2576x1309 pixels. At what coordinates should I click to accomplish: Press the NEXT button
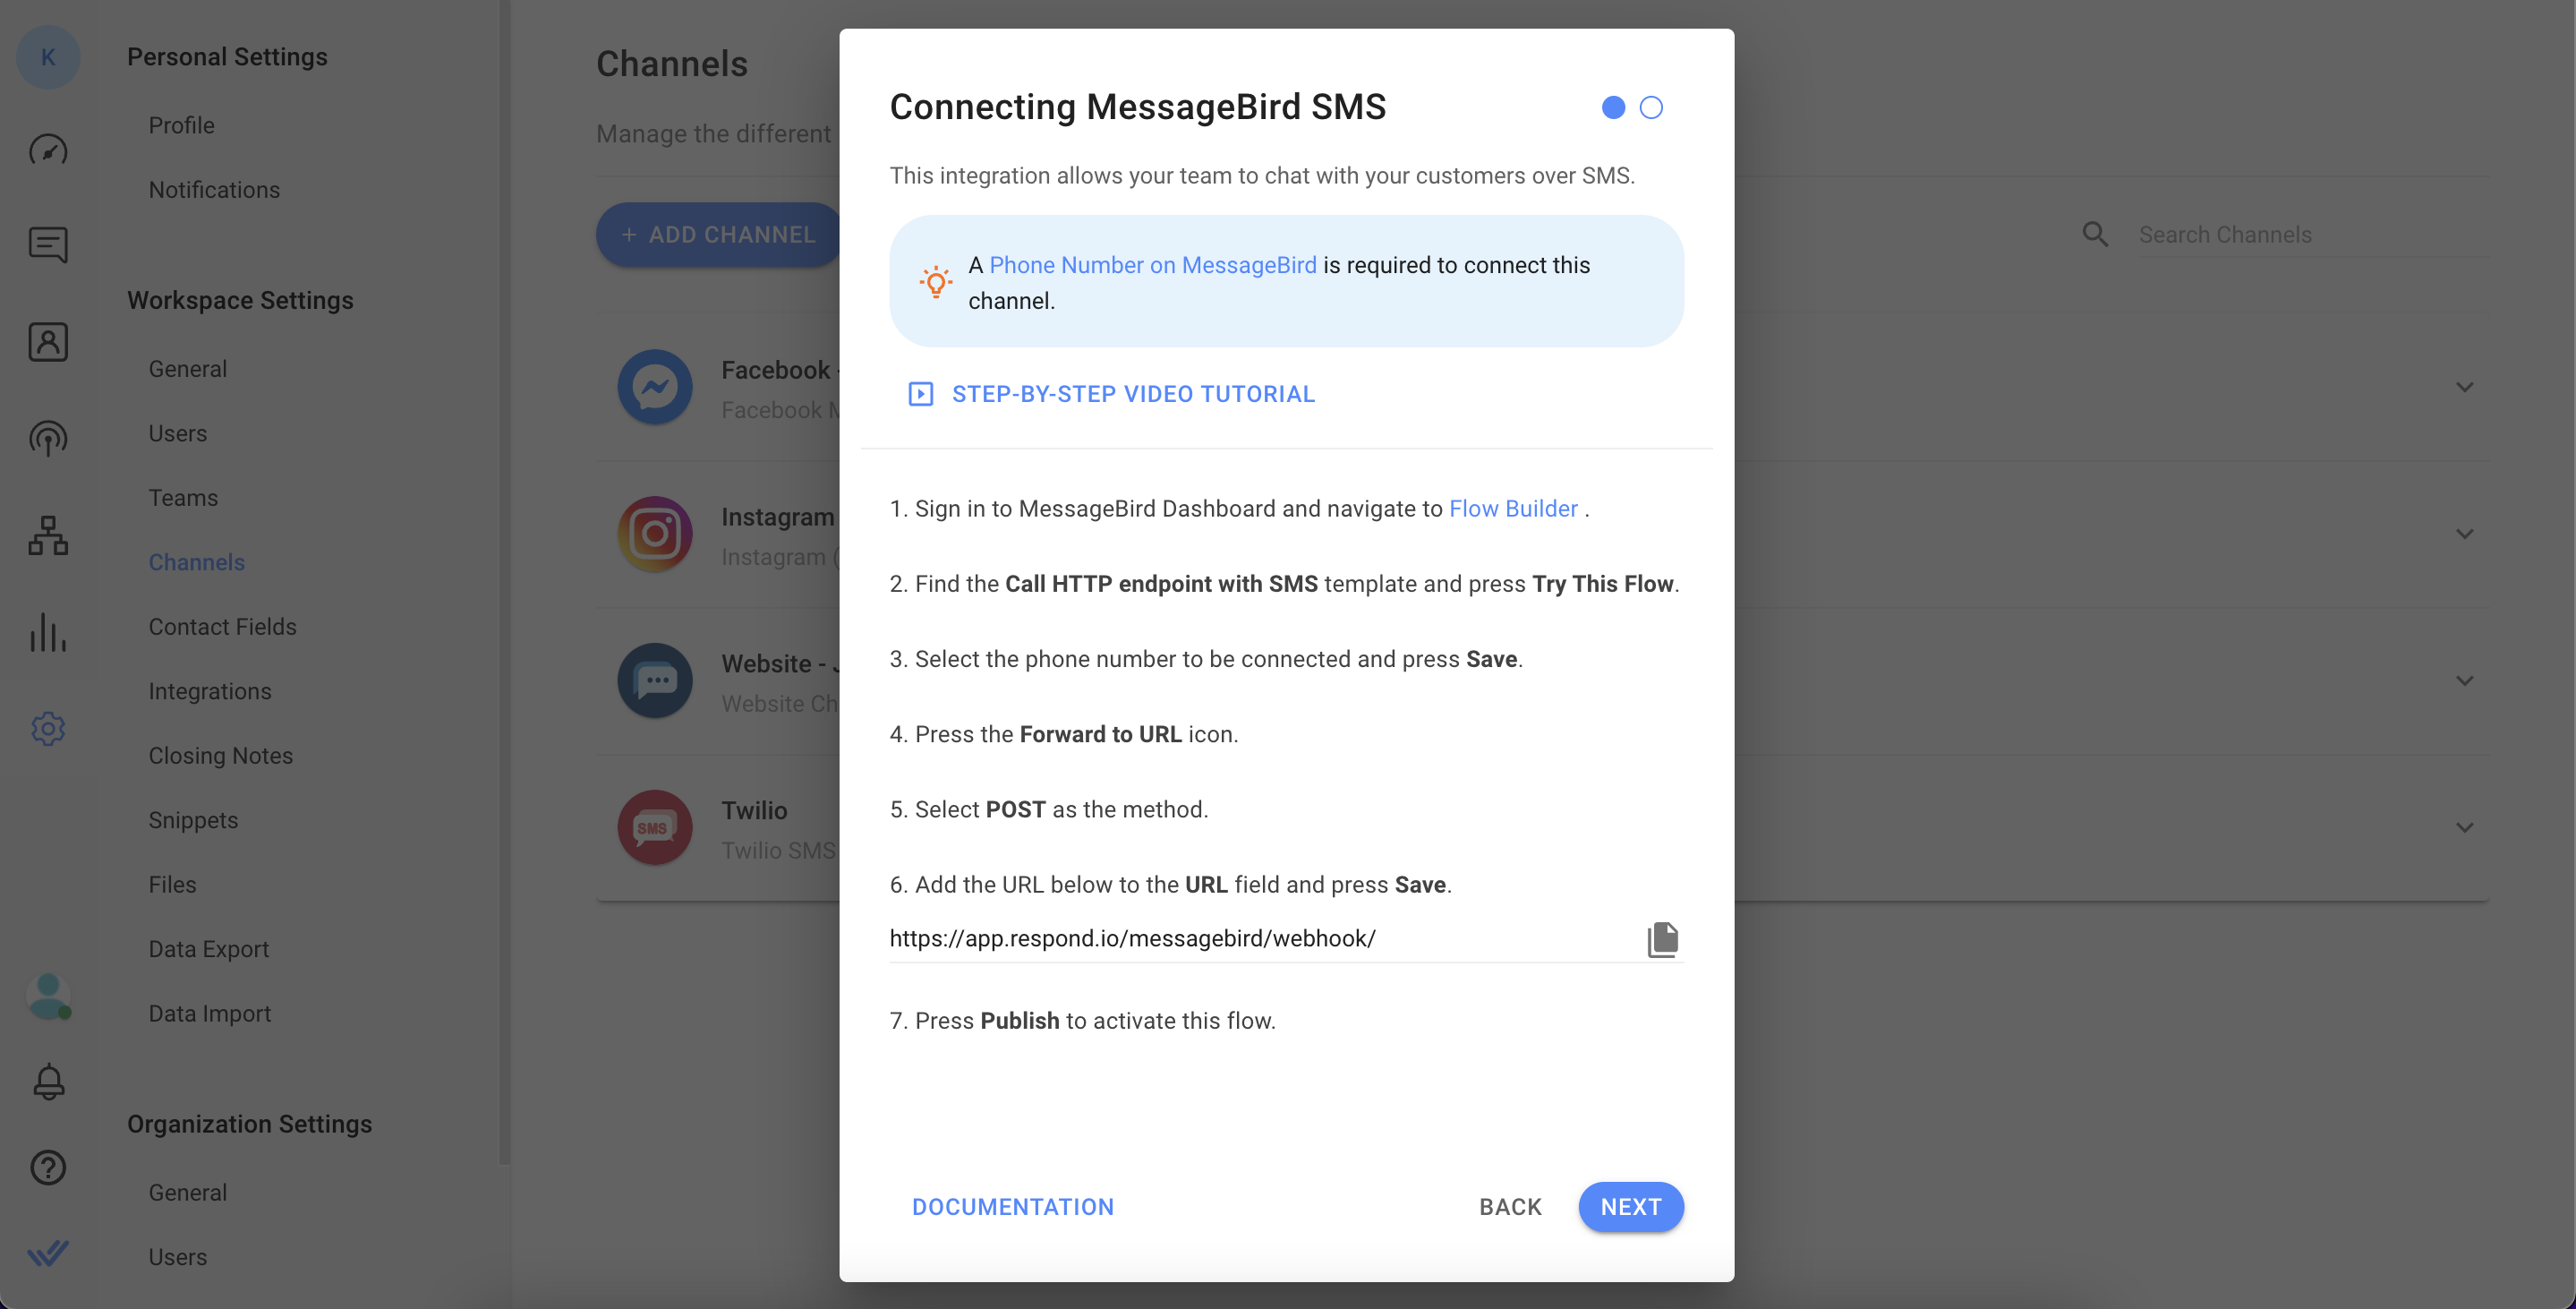(1630, 1205)
